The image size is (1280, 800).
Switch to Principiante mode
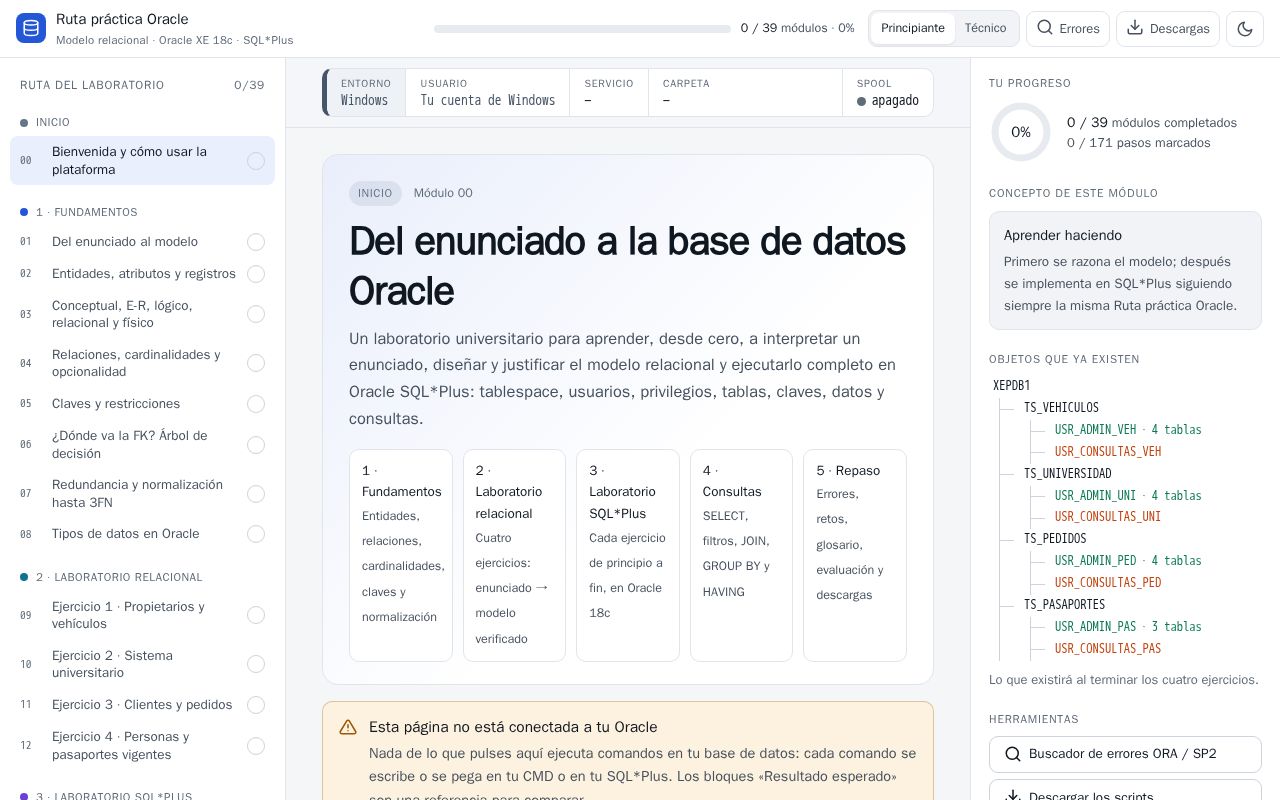pyautogui.click(x=912, y=28)
